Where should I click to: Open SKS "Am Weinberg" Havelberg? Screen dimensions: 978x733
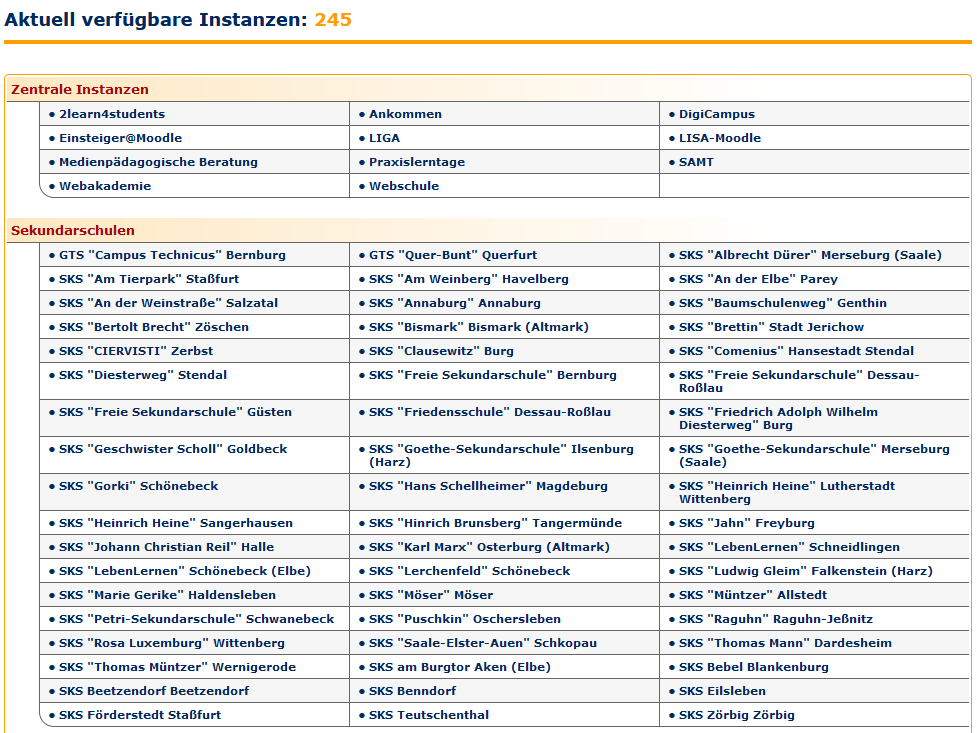tap(468, 279)
